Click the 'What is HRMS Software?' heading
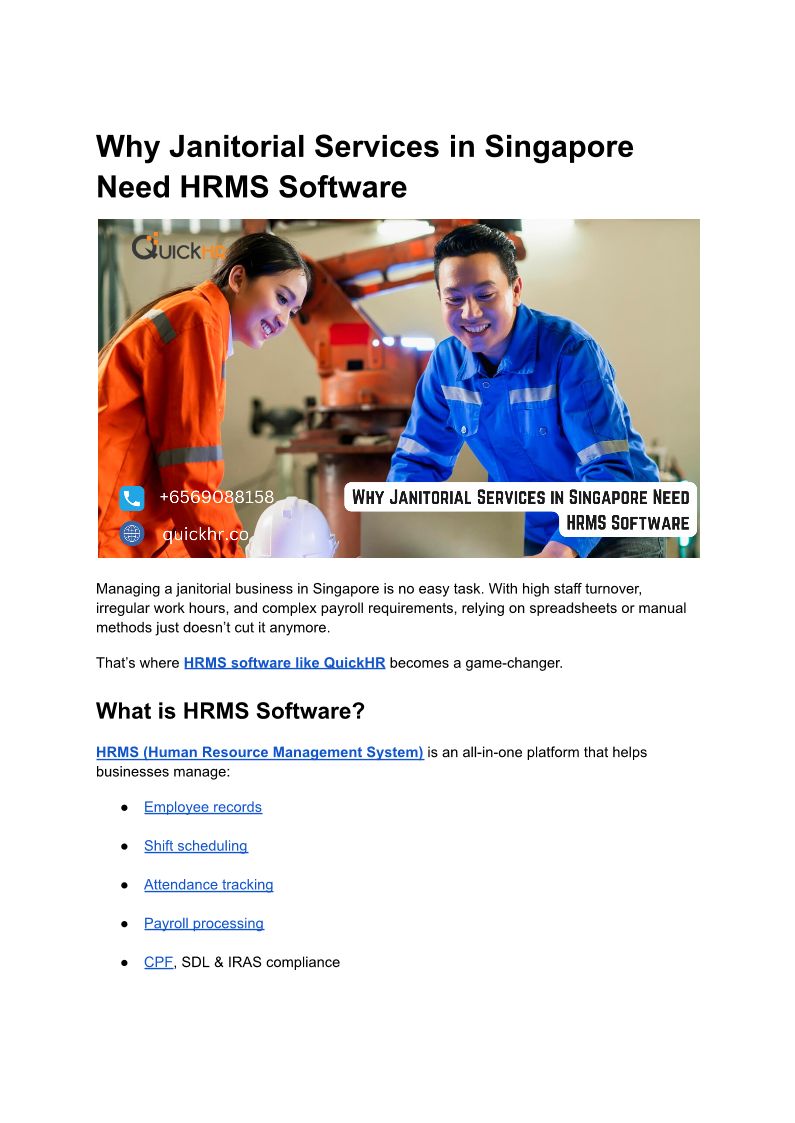795x1123 pixels. point(230,711)
